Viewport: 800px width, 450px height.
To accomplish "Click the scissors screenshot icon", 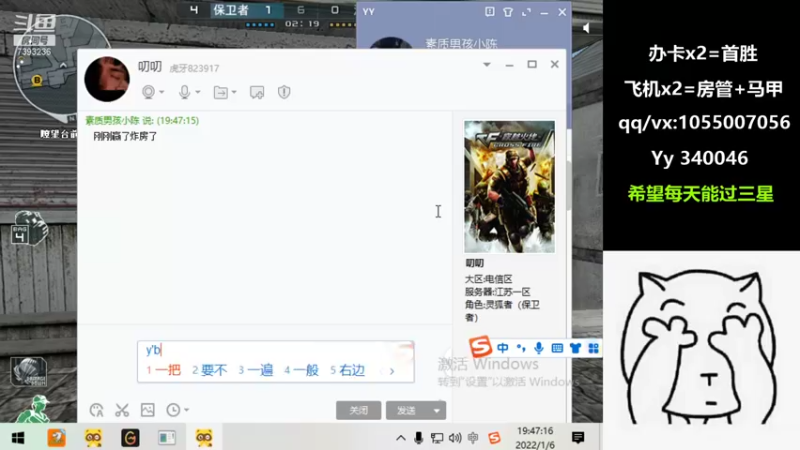I will click(122, 410).
